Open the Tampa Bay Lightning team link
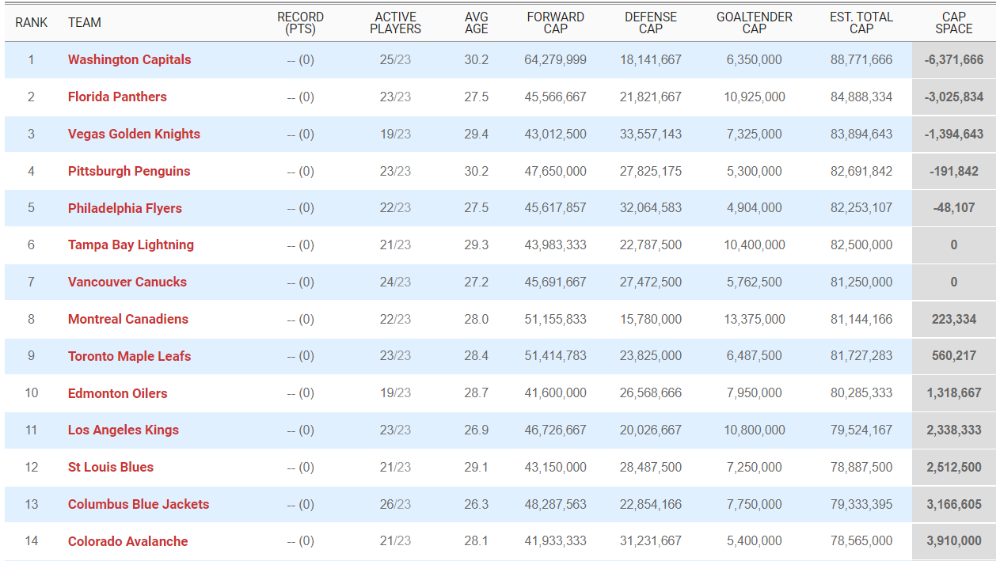Viewport: 1000px width, 561px height. click(131, 245)
